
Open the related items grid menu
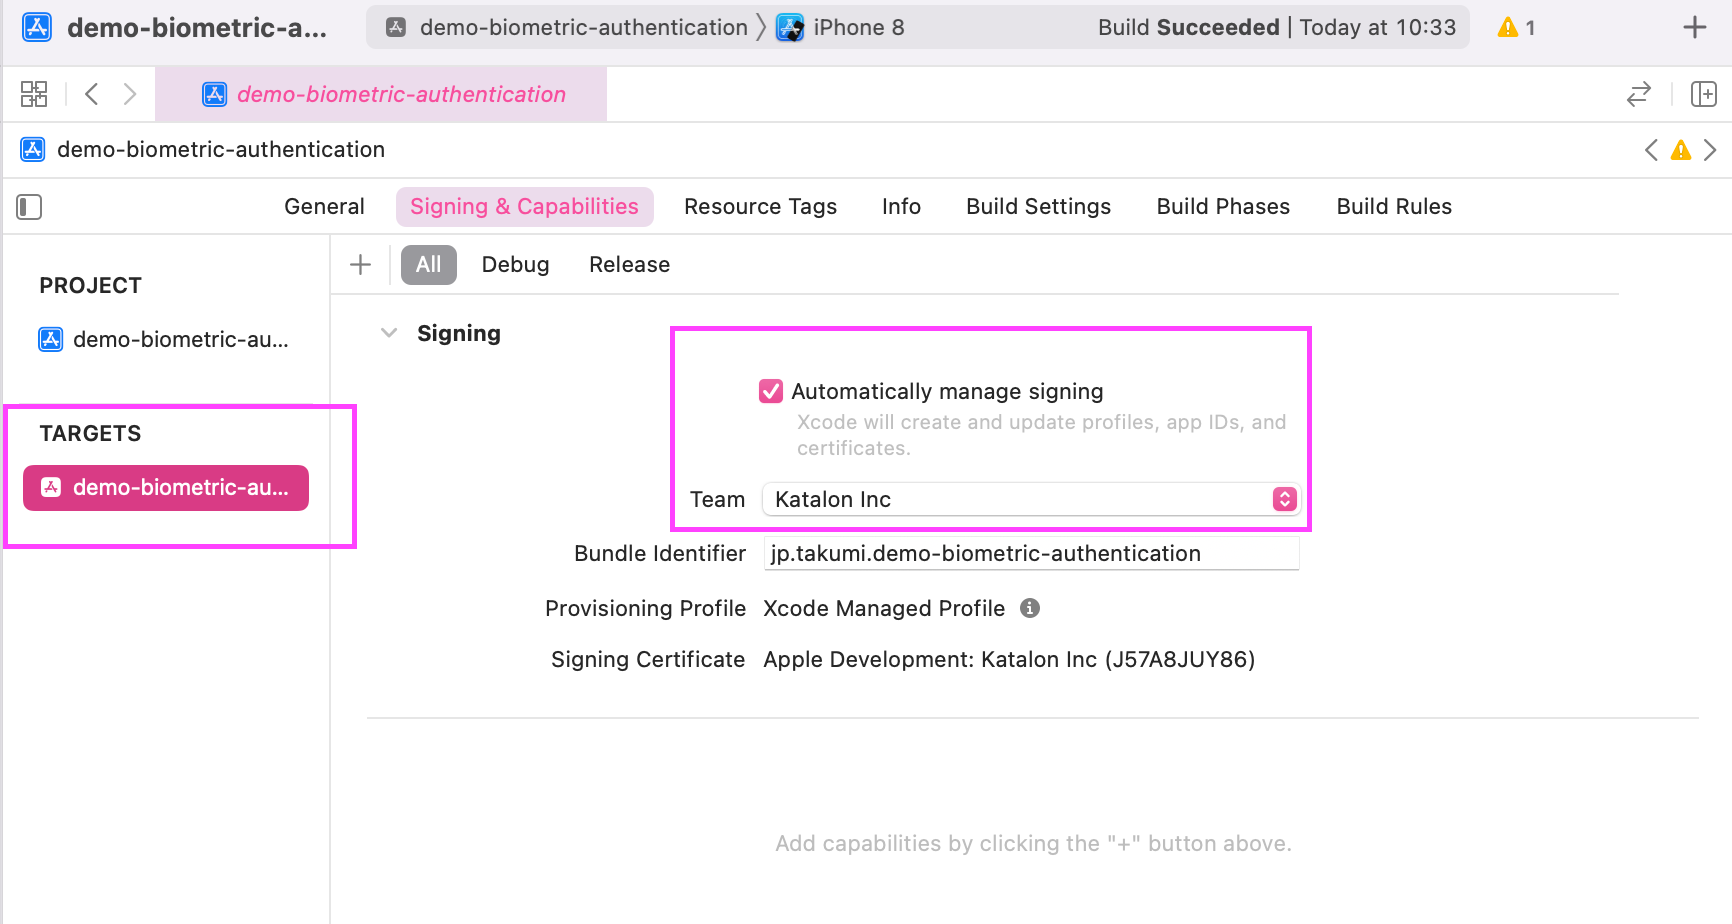coord(34,94)
